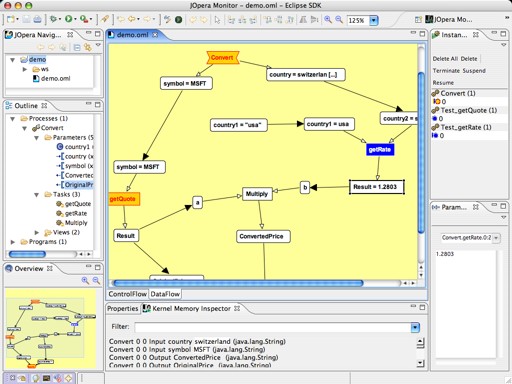
Task: Click the Print icon in the toolbar
Action: [37, 19]
